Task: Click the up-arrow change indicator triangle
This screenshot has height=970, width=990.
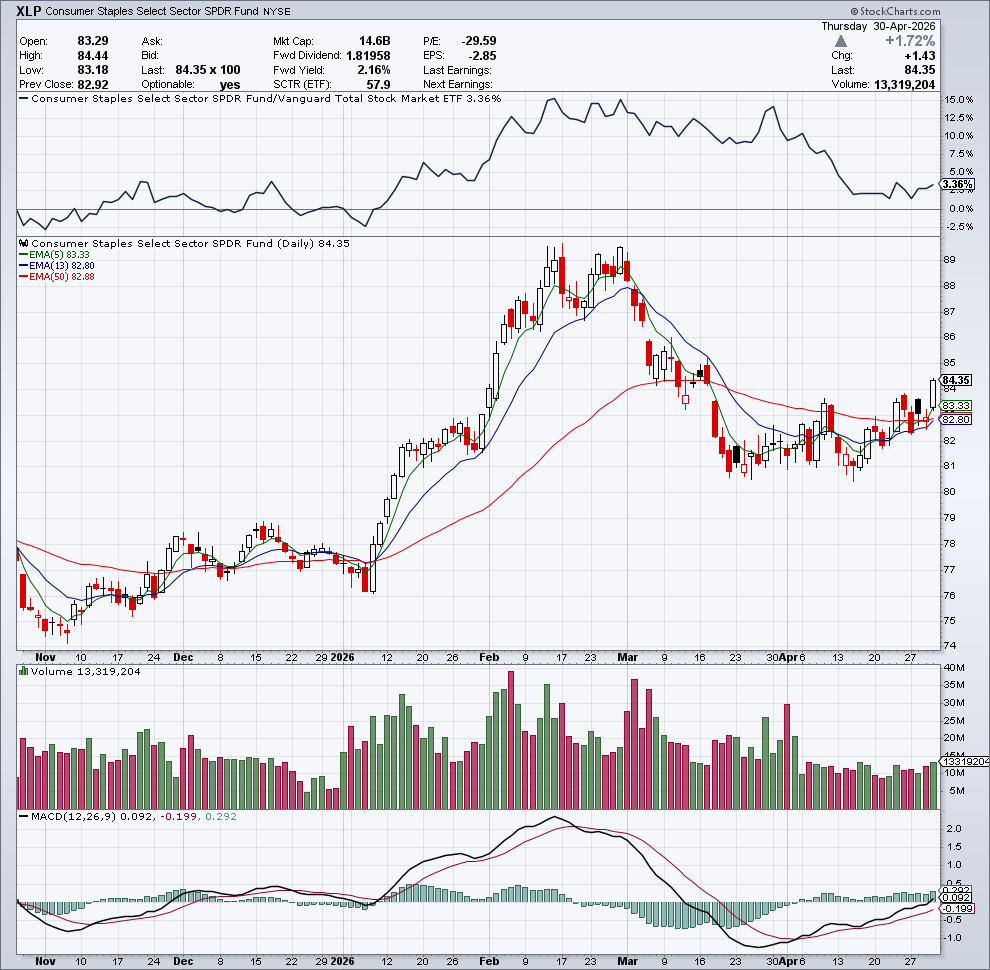Action: (840, 41)
